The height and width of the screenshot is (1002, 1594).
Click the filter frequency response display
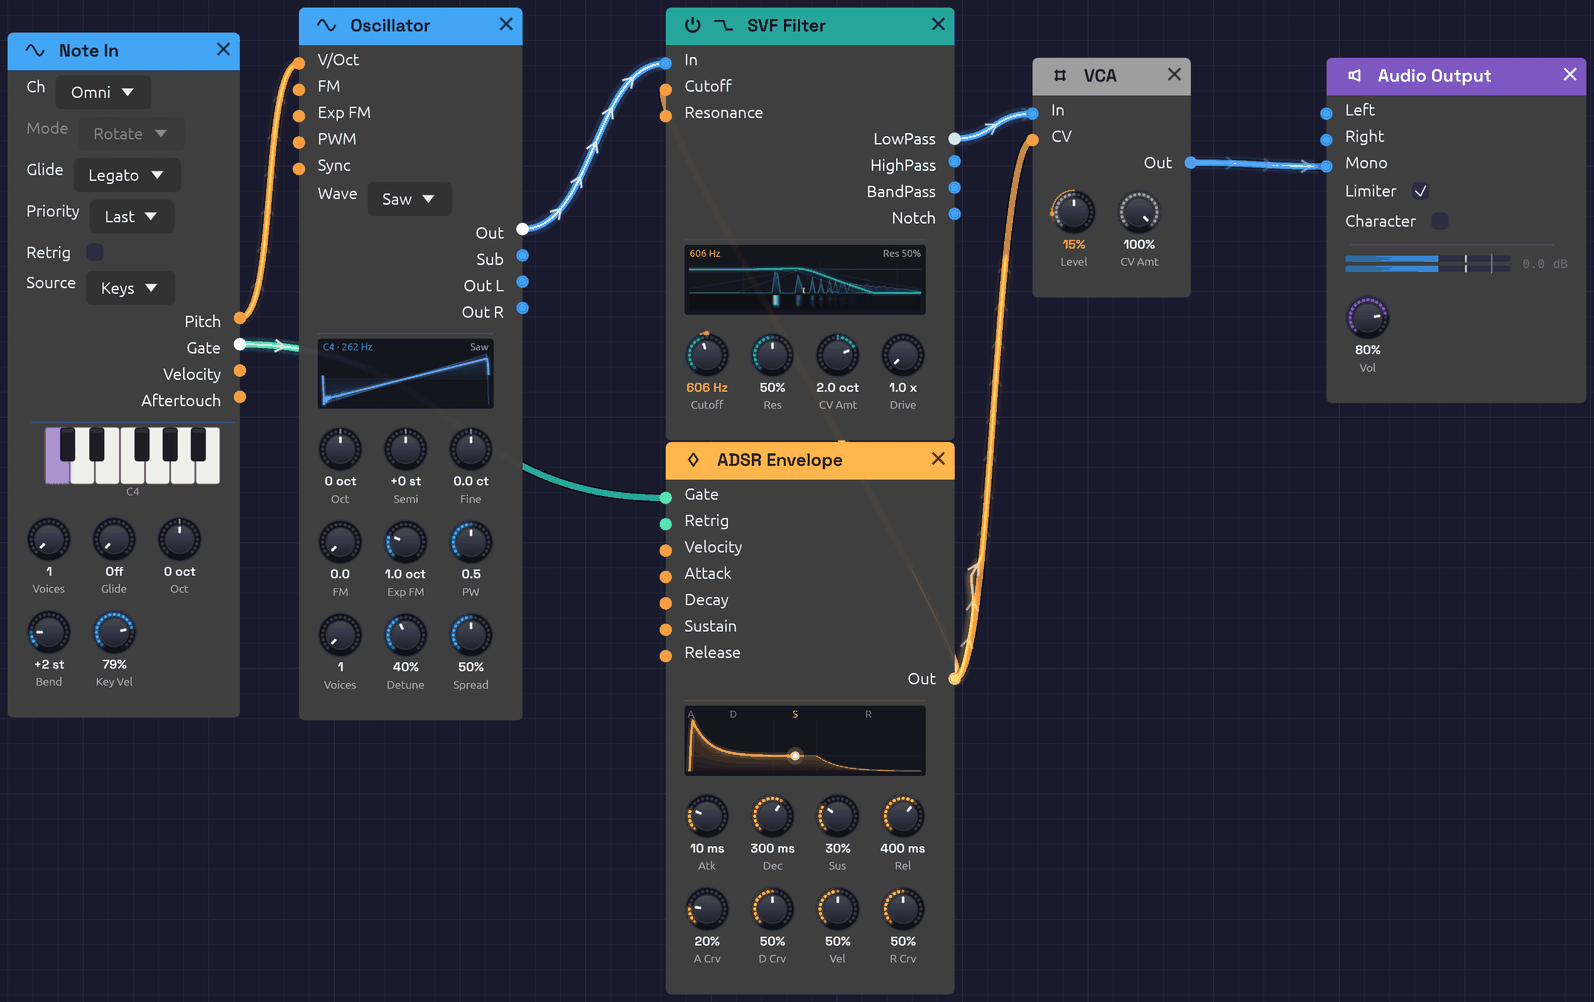pos(805,280)
